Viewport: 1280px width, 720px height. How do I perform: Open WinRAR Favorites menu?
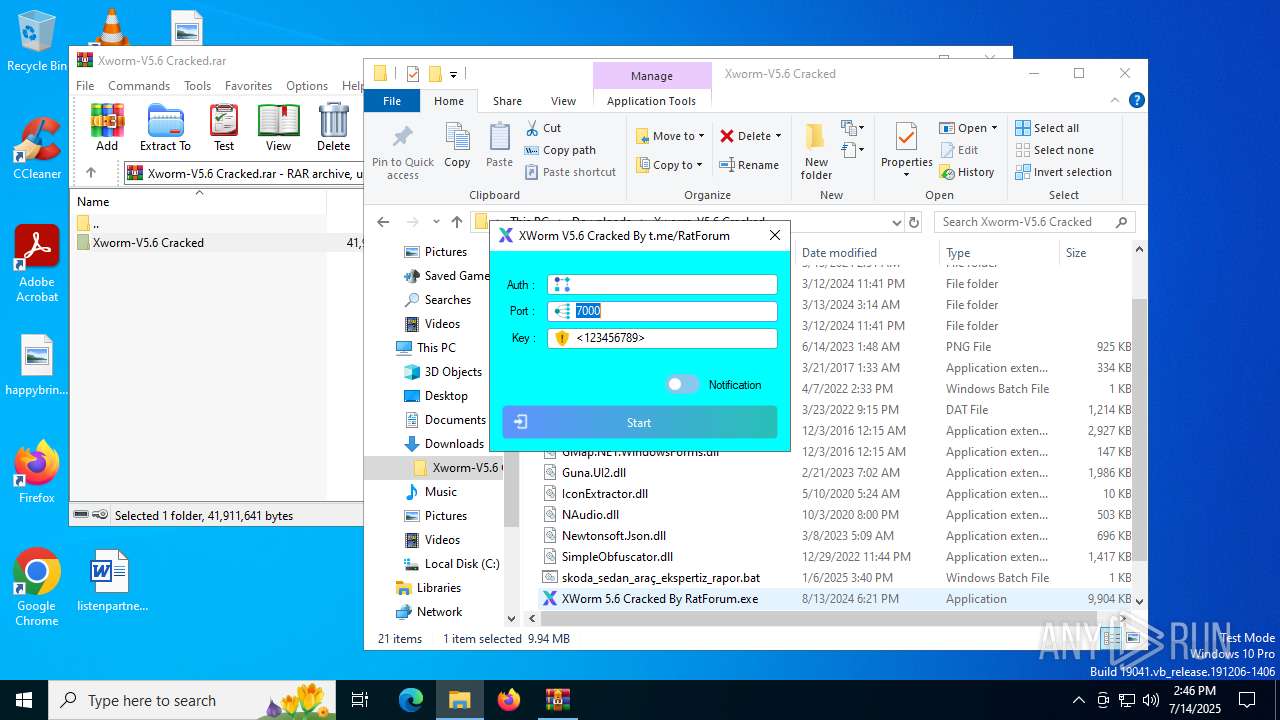tap(248, 86)
